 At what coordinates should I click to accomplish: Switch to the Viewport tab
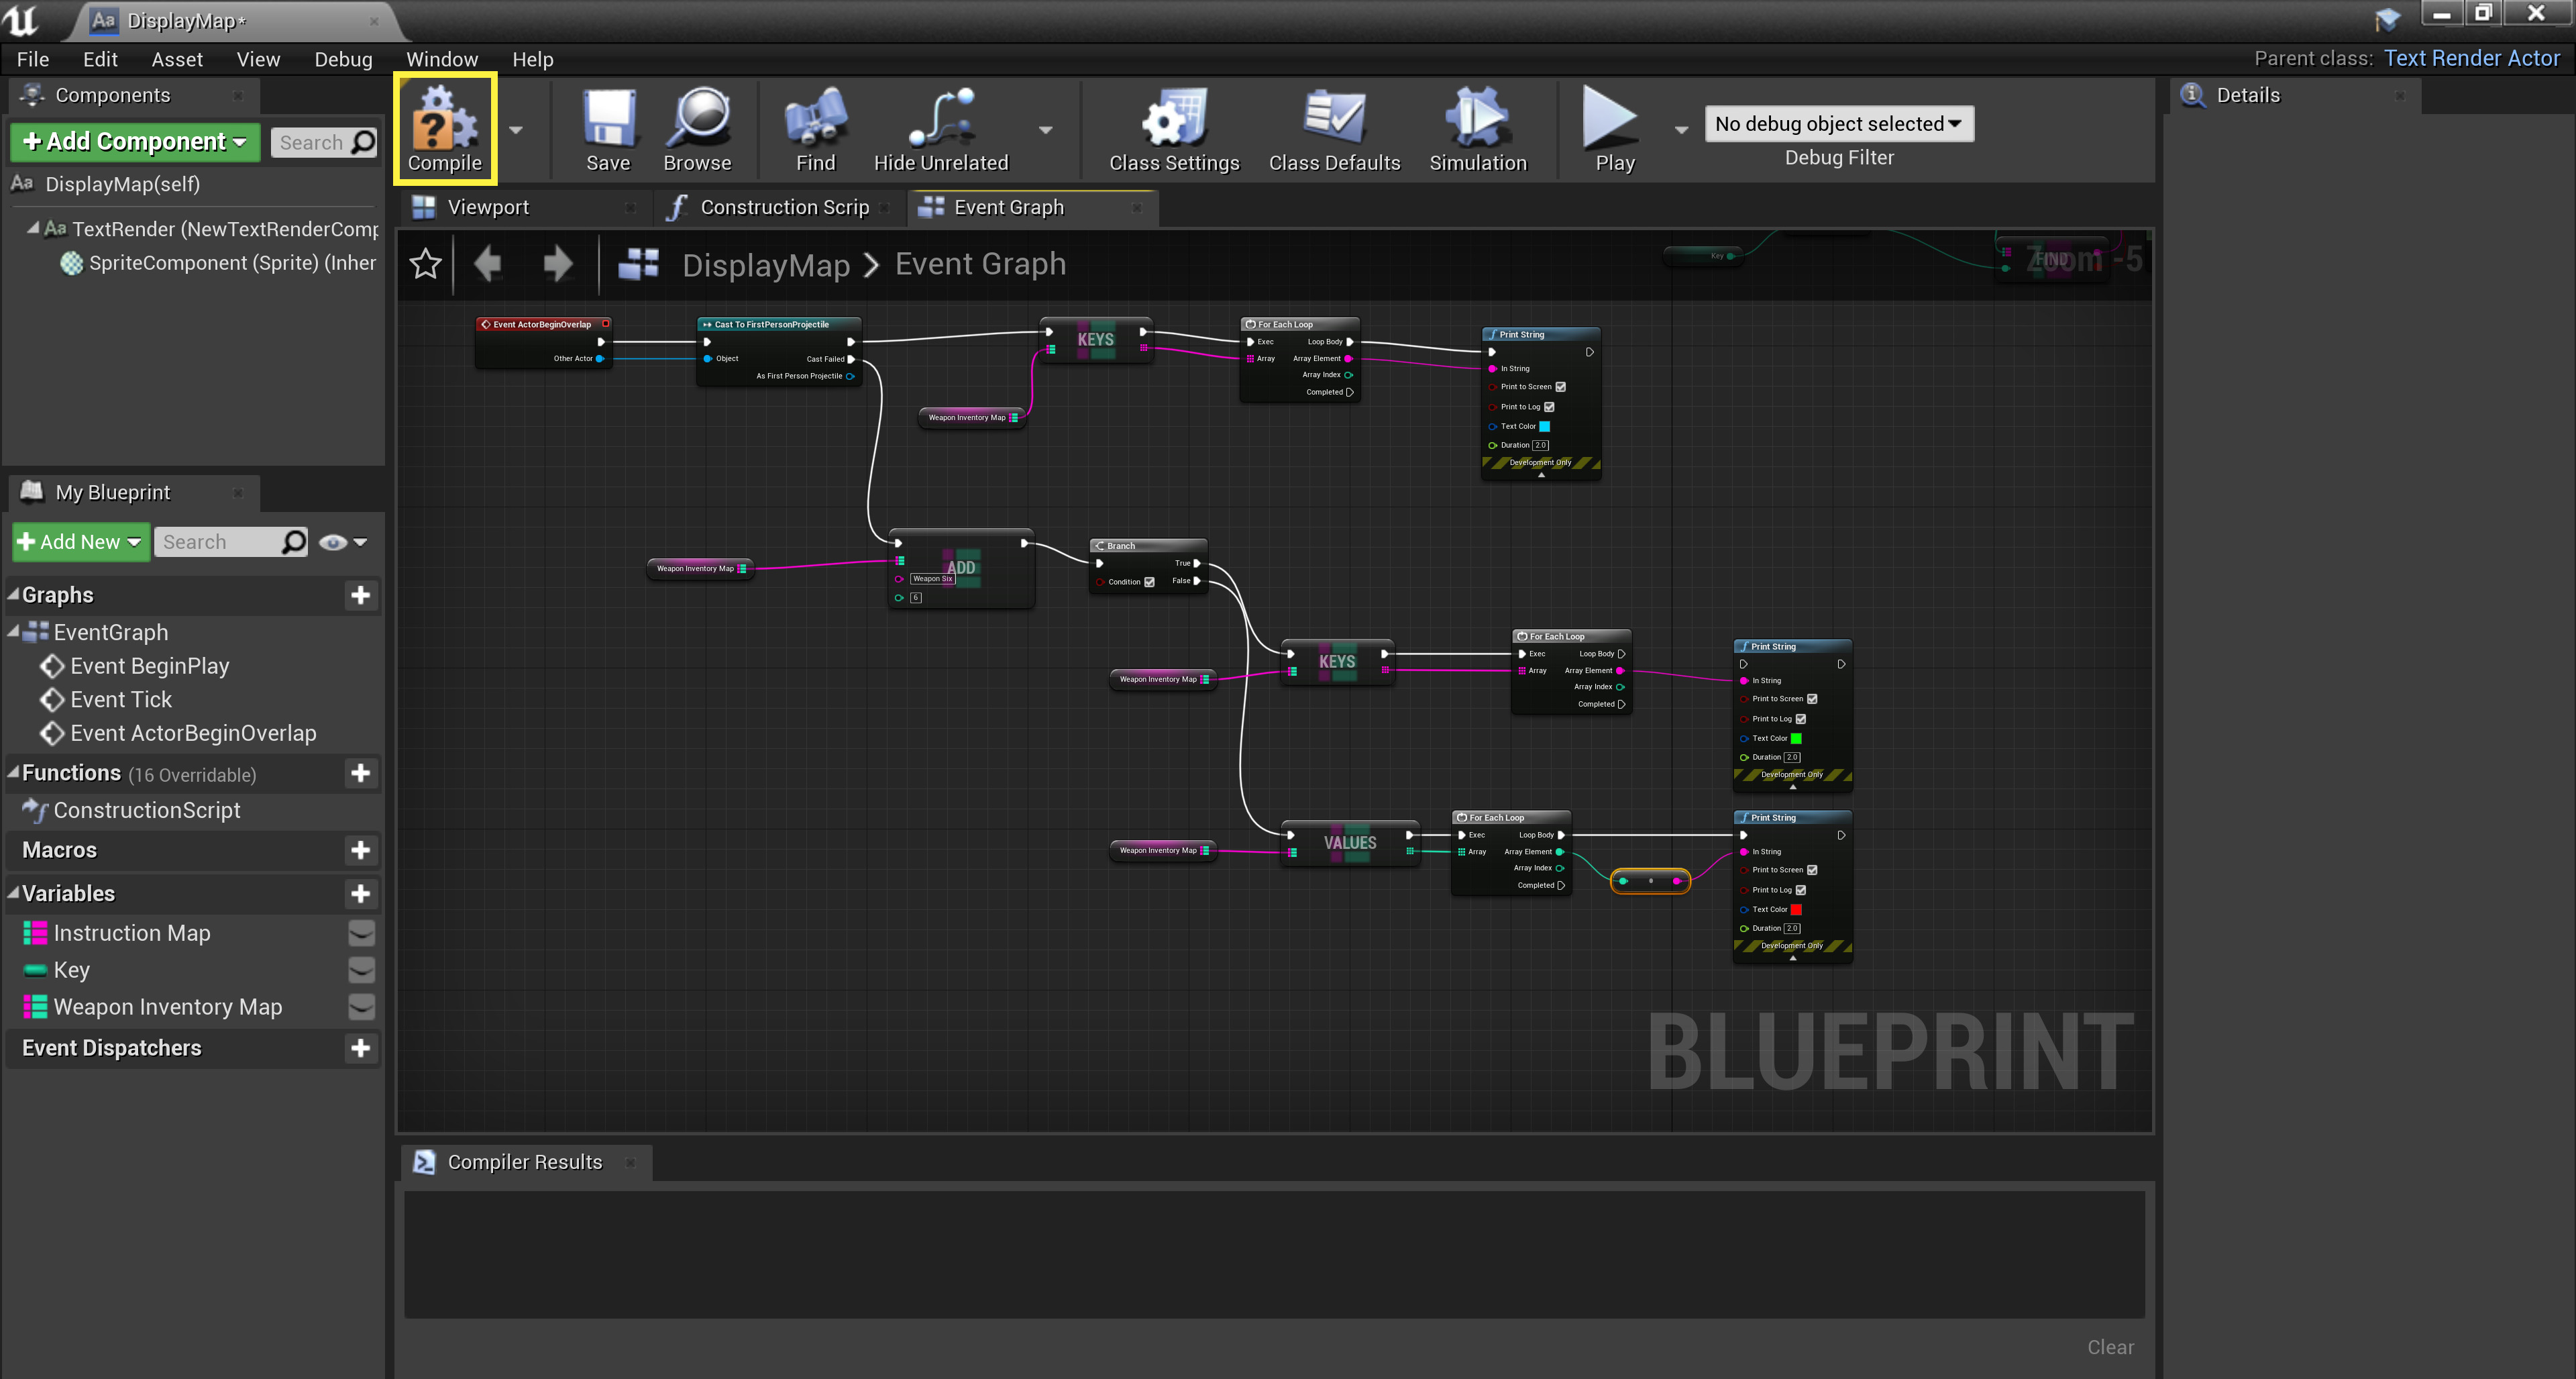(488, 207)
